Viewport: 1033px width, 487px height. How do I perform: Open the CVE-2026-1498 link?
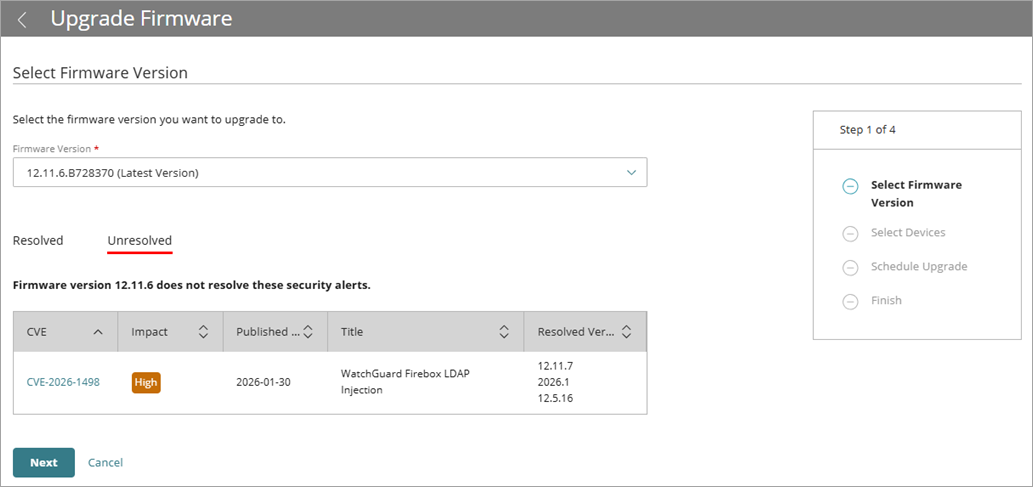coord(63,382)
